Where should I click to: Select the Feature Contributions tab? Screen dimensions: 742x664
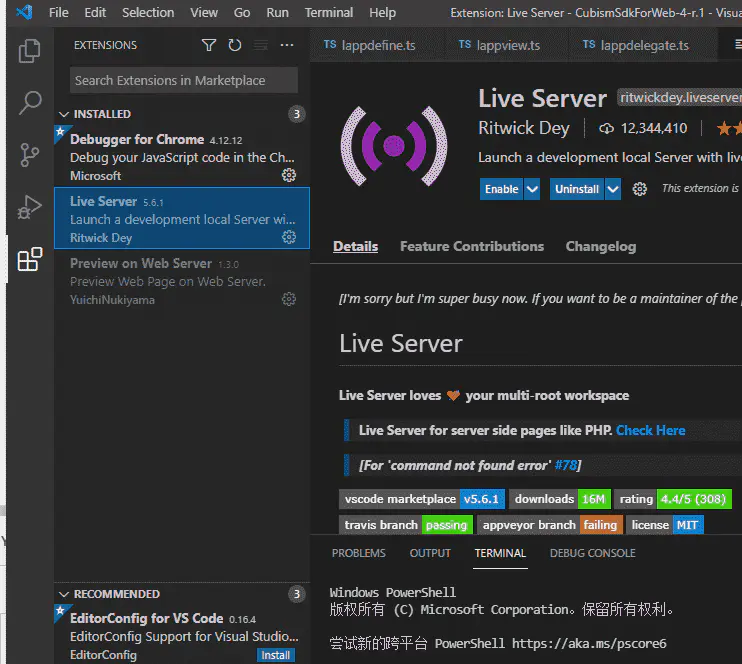[472, 246]
